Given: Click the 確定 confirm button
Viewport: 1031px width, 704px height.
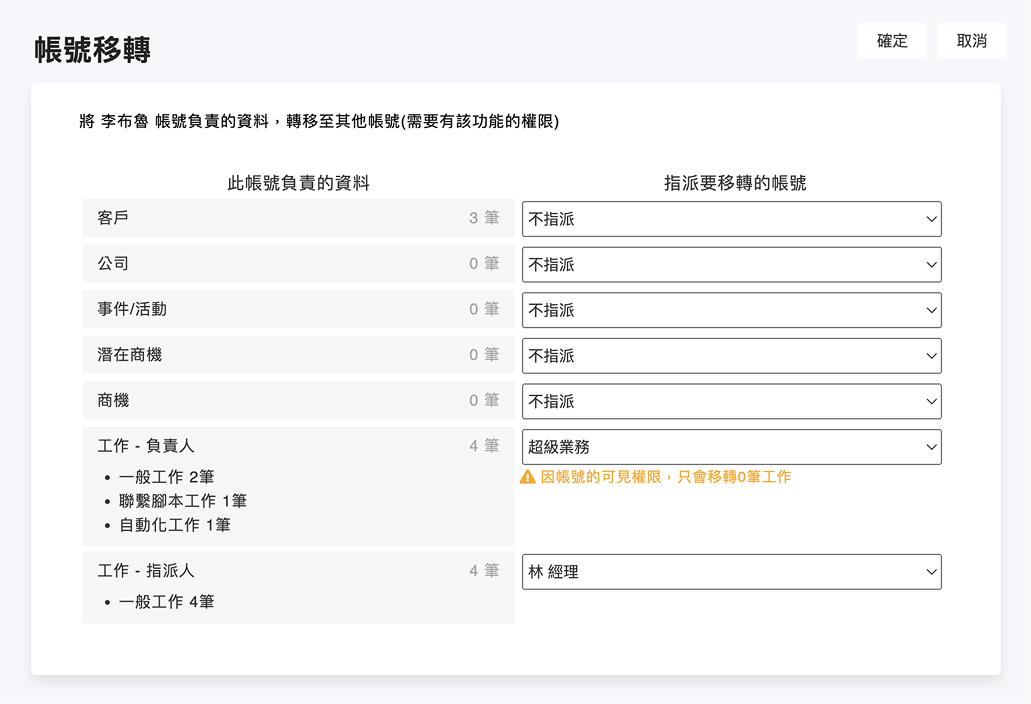Looking at the screenshot, I should point(892,41).
